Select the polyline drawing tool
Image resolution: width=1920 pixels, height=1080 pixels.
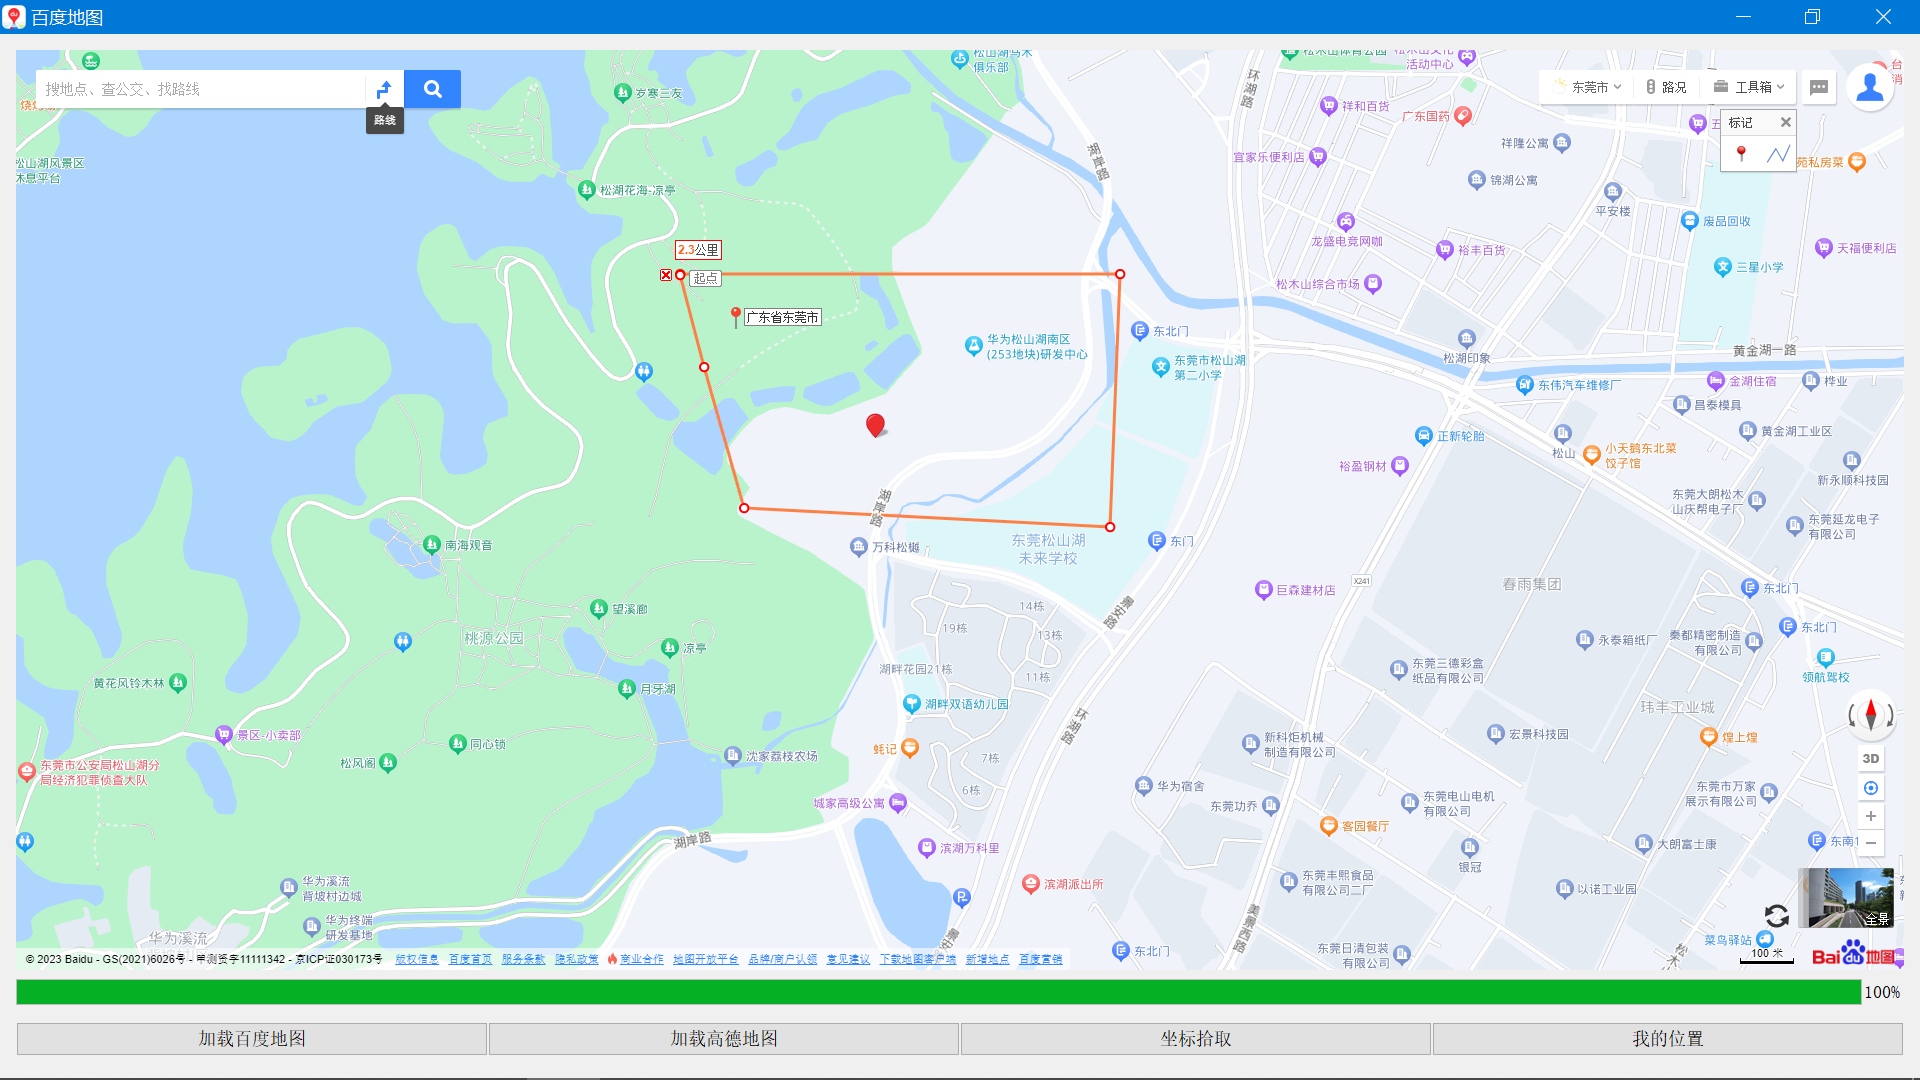[x=1777, y=153]
